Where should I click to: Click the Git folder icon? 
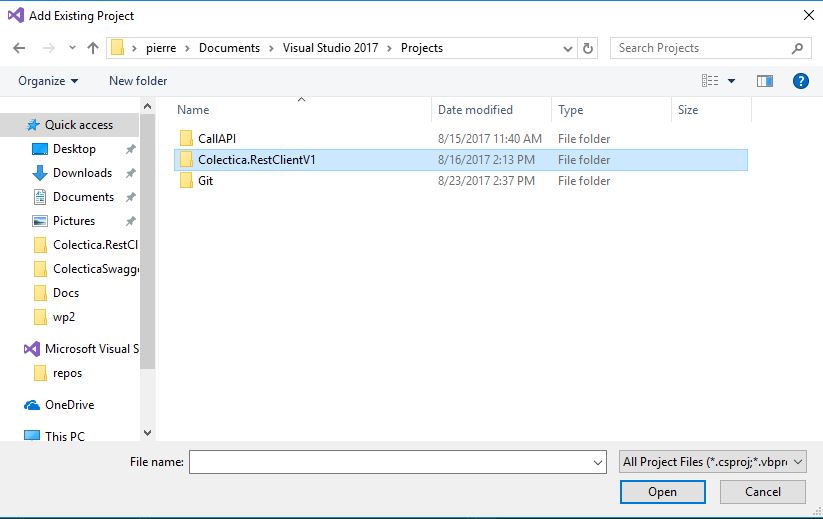186,181
